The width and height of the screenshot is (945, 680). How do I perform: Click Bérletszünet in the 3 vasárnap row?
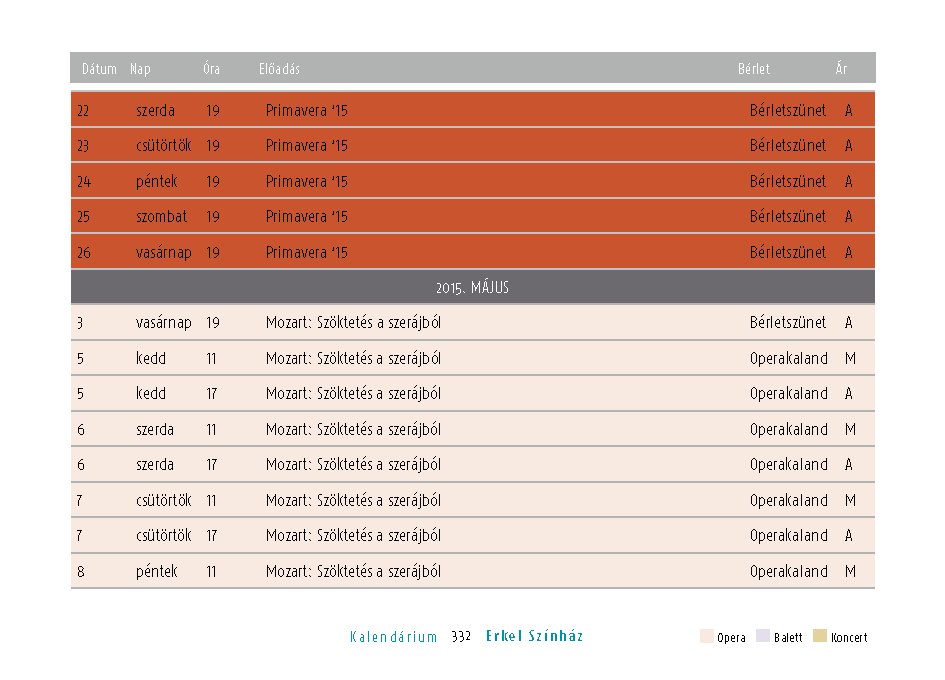tap(788, 323)
